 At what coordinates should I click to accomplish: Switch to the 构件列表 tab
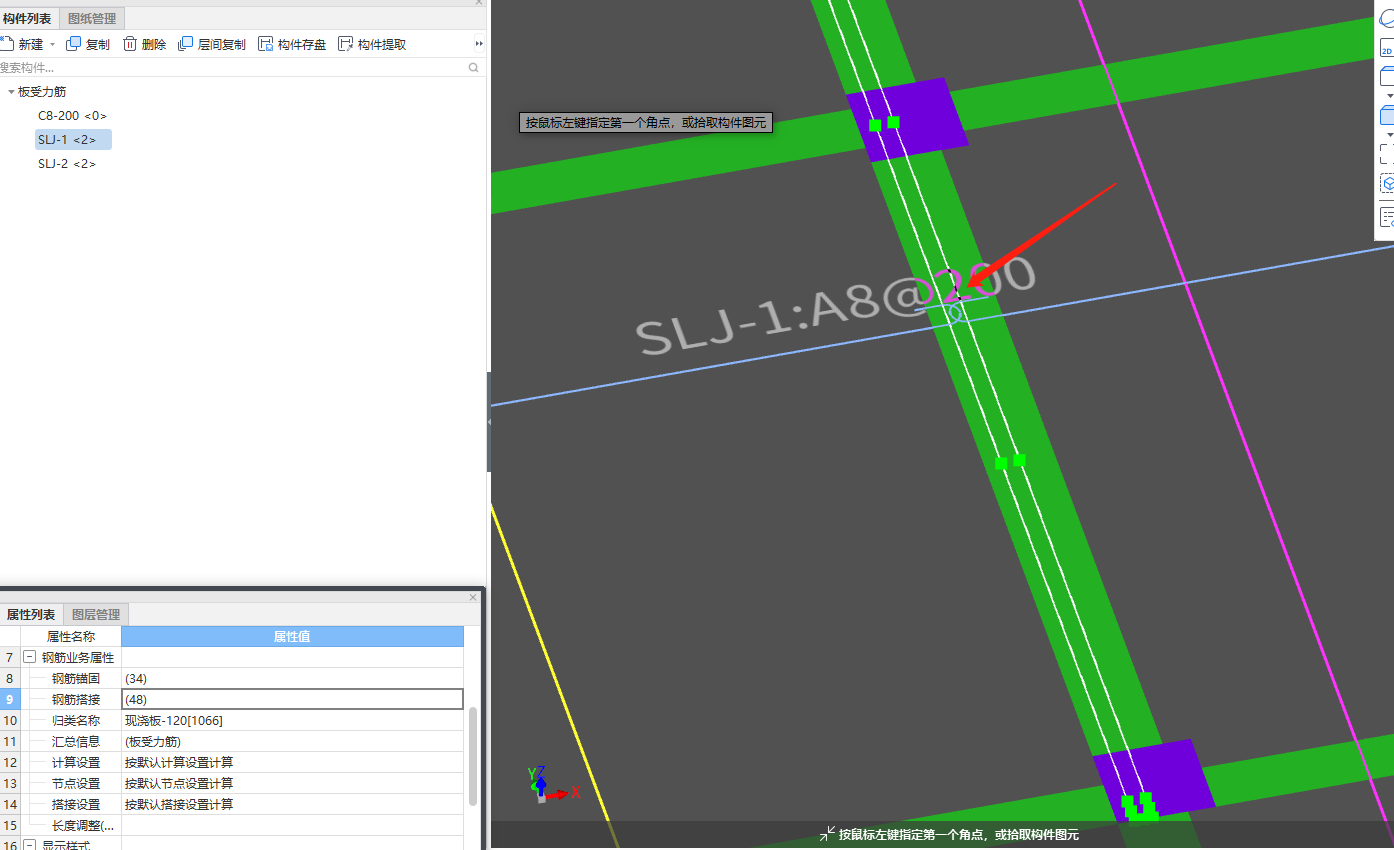click(27, 18)
